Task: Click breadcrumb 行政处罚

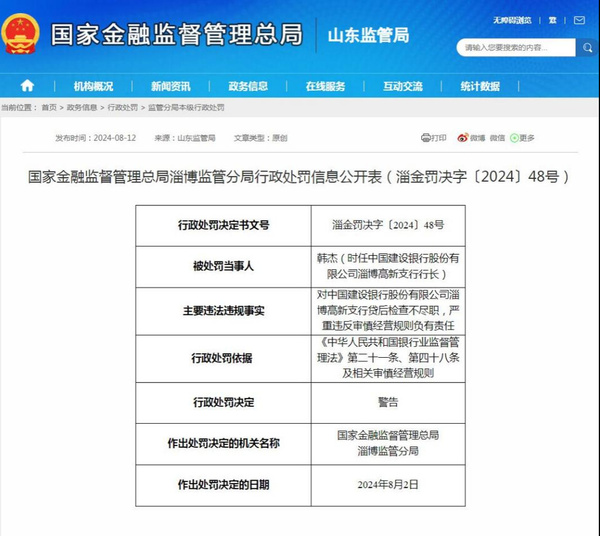Action: (122, 108)
